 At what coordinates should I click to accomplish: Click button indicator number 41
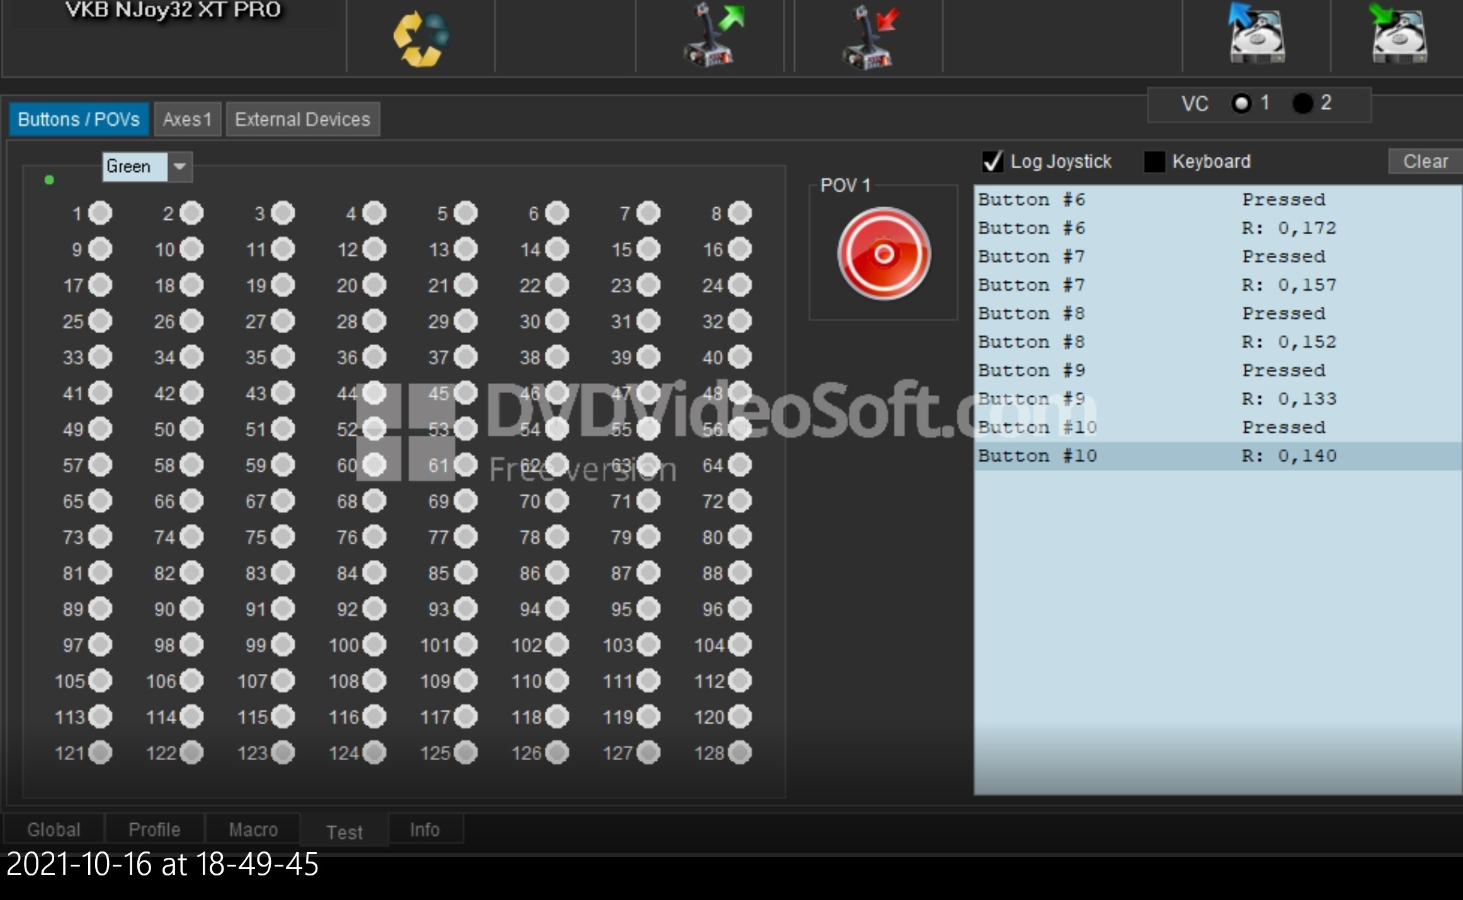[x=100, y=393]
